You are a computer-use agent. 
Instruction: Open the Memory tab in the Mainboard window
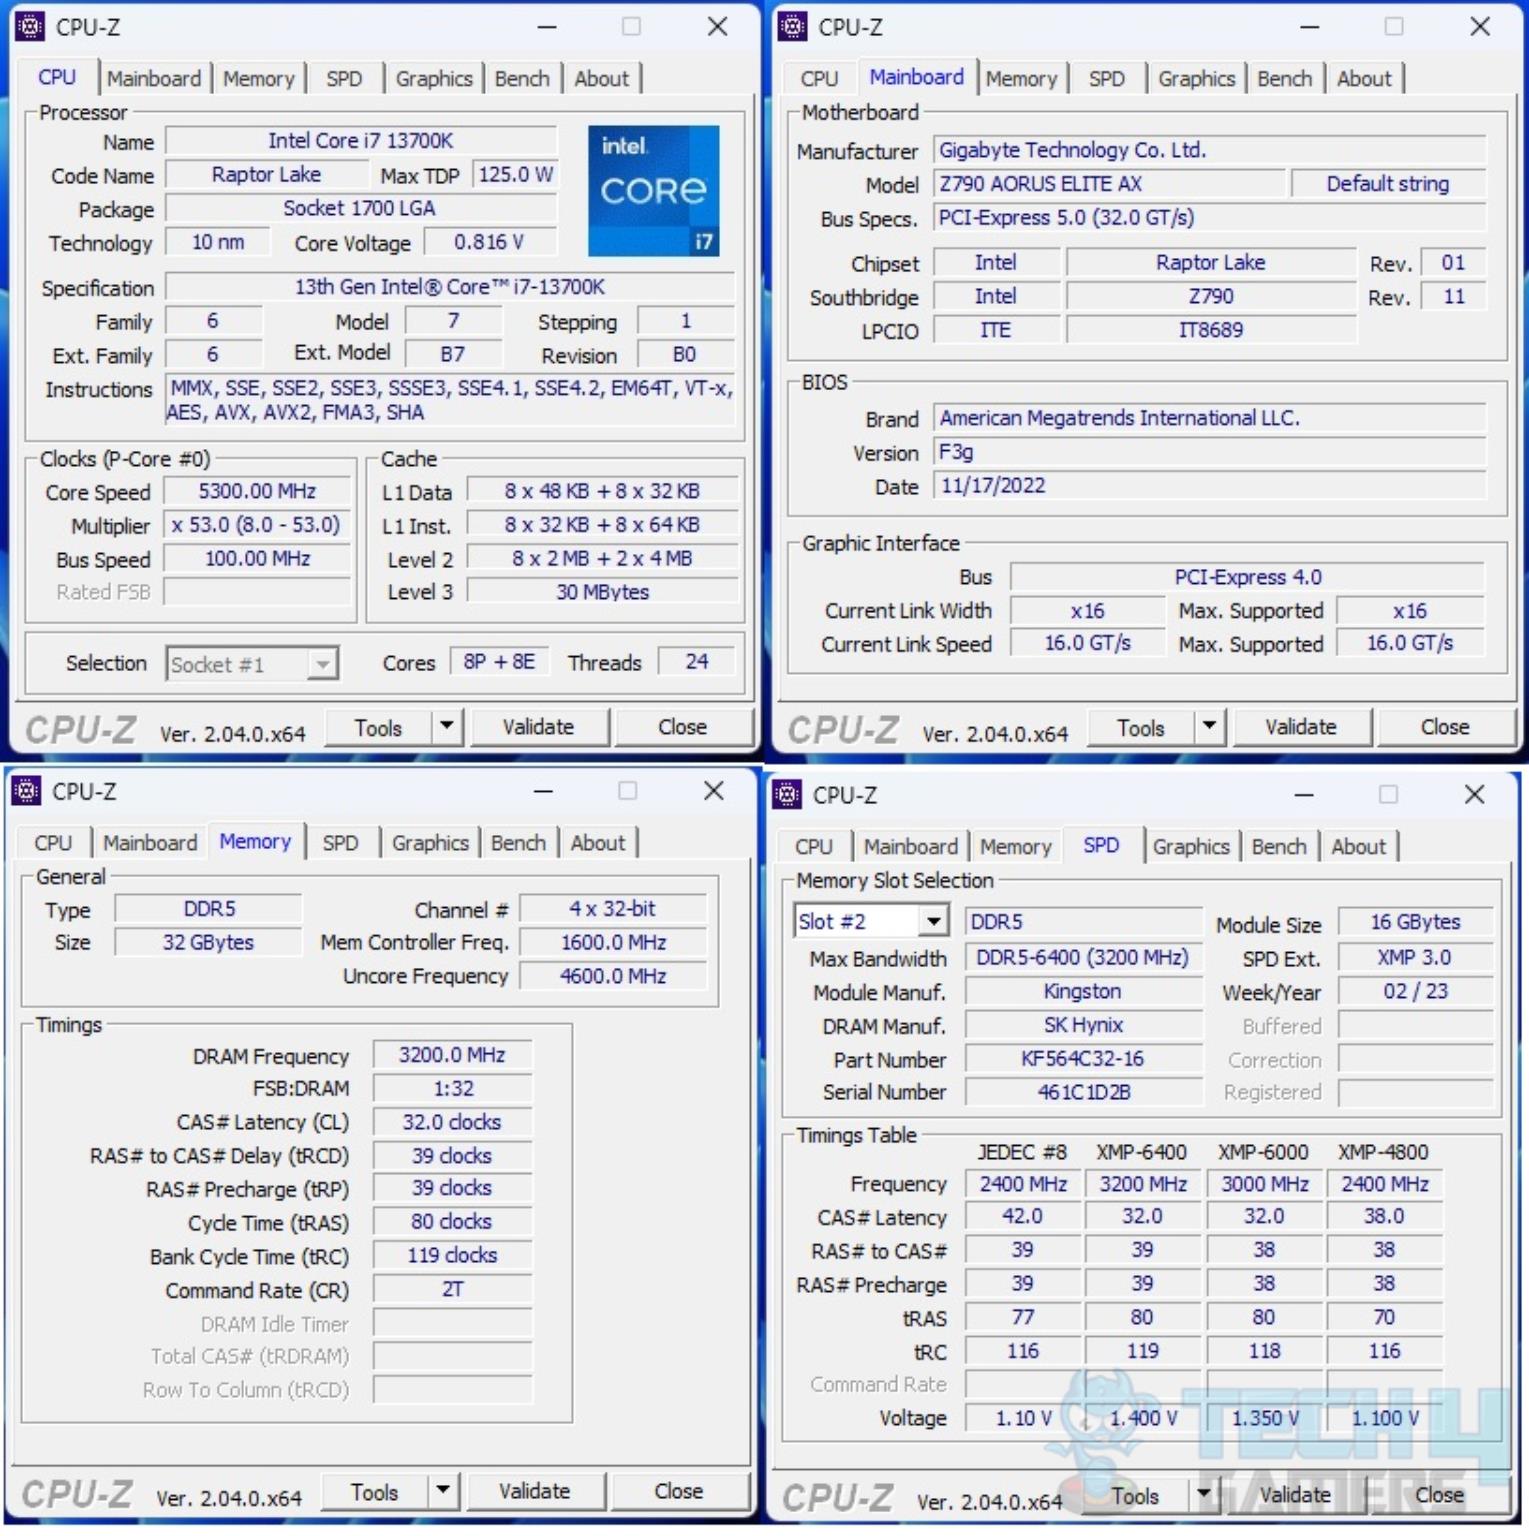pyautogui.click(x=1021, y=78)
